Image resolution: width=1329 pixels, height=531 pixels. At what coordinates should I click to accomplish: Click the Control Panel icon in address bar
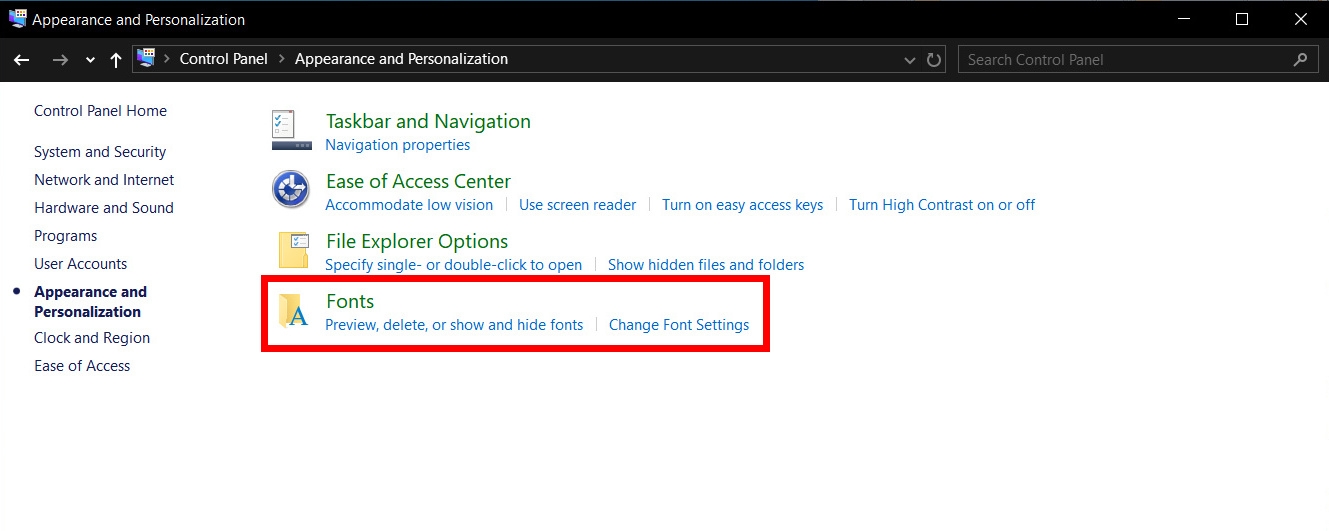pyautogui.click(x=147, y=59)
